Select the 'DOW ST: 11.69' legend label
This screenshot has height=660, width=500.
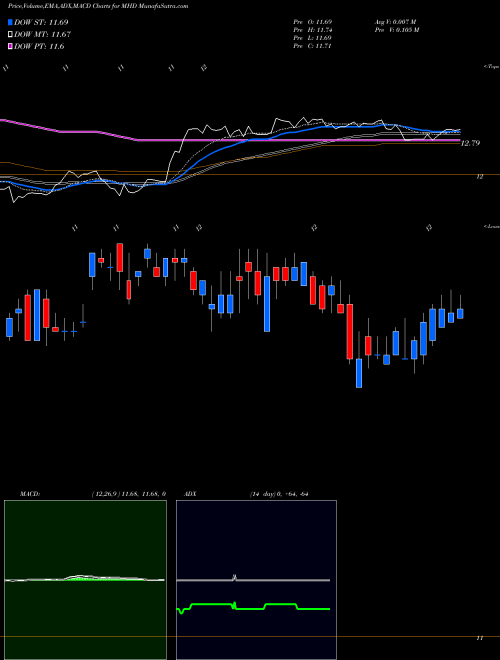41,23
